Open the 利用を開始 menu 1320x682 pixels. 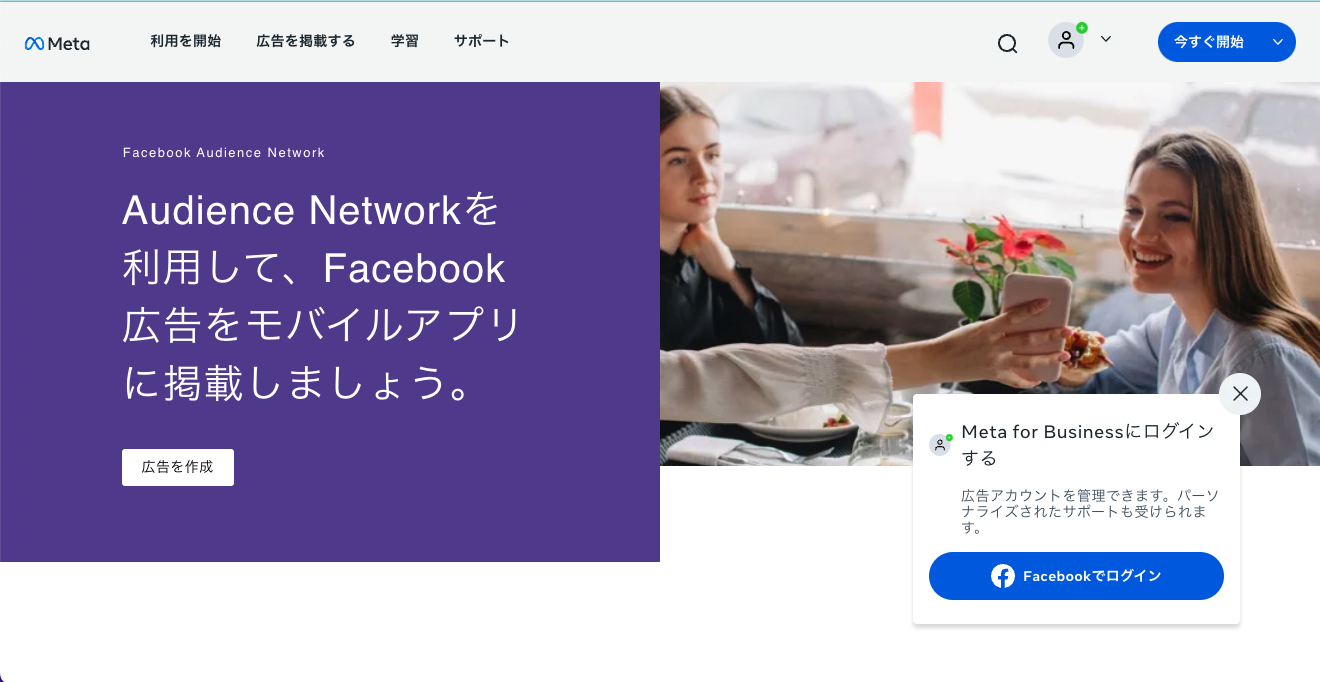click(186, 41)
